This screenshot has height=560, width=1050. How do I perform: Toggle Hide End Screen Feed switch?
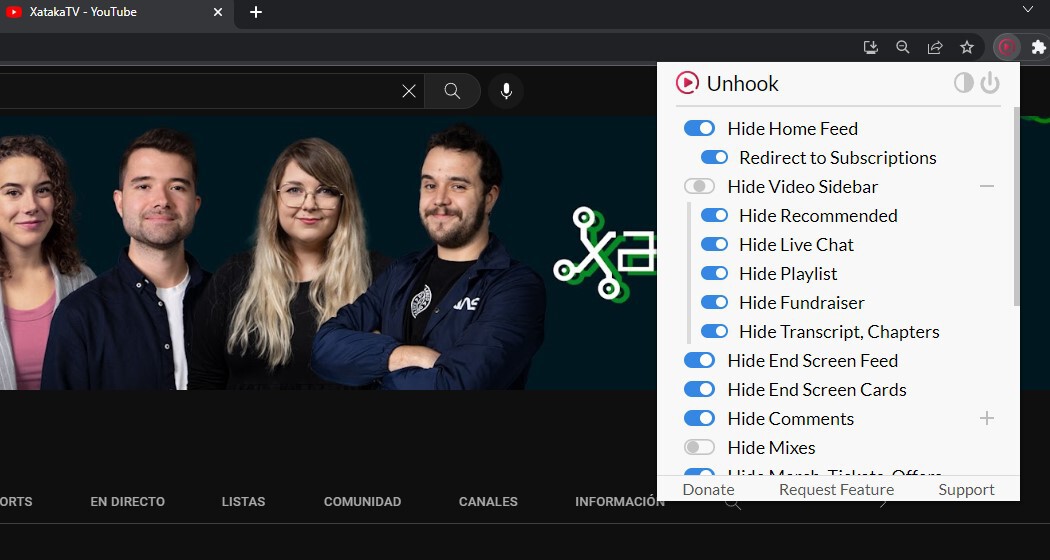[699, 360]
